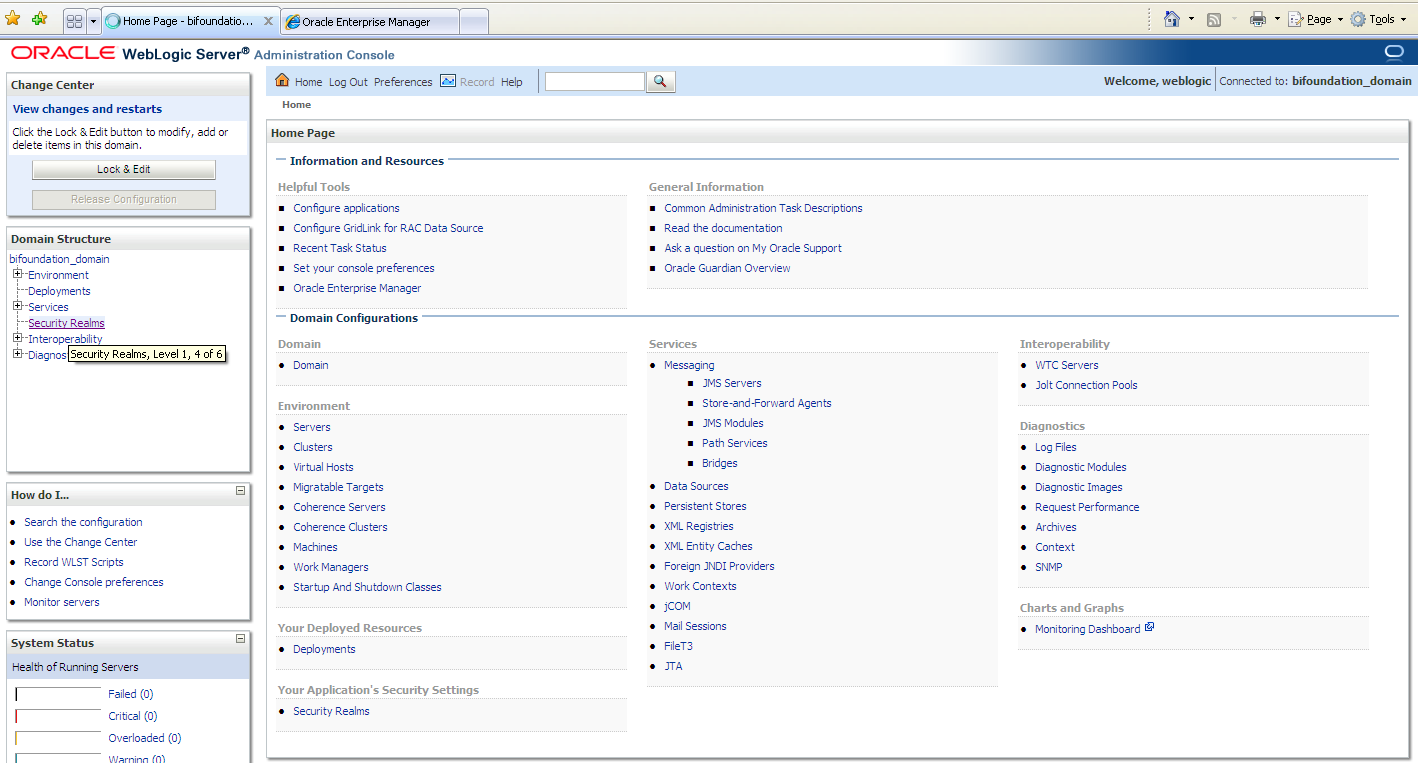The image size is (1418, 763).
Task: Click the console search input field
Action: 594,82
